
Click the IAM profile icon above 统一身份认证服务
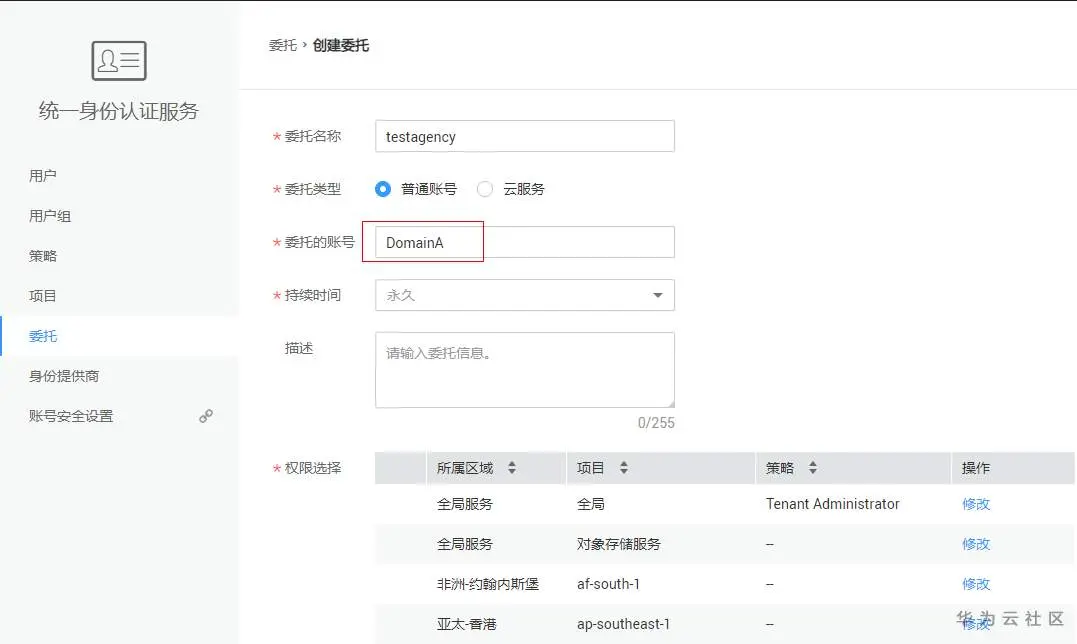click(118, 60)
